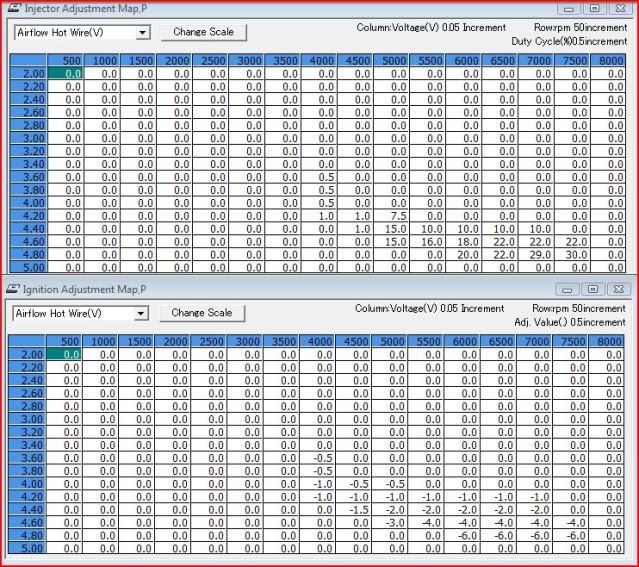Image resolution: width=639 pixels, height=567 pixels.
Task: Select row header 4.80 in Ignition map
Action: (26, 535)
